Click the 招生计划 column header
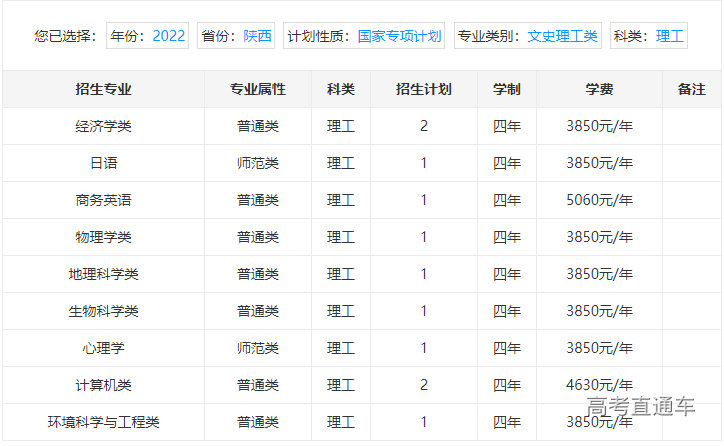 click(423, 89)
